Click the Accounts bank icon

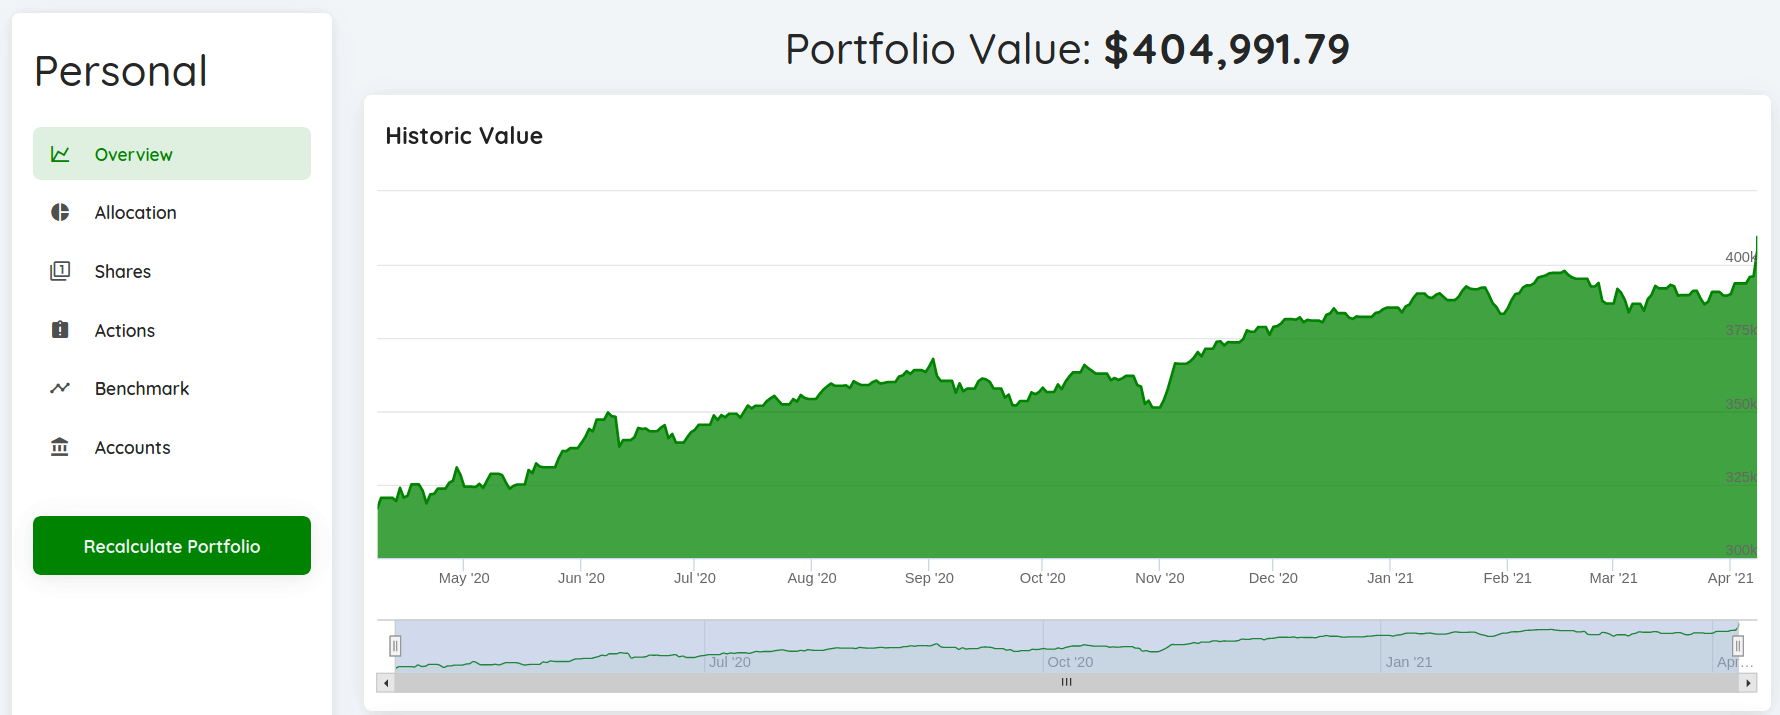tap(60, 447)
